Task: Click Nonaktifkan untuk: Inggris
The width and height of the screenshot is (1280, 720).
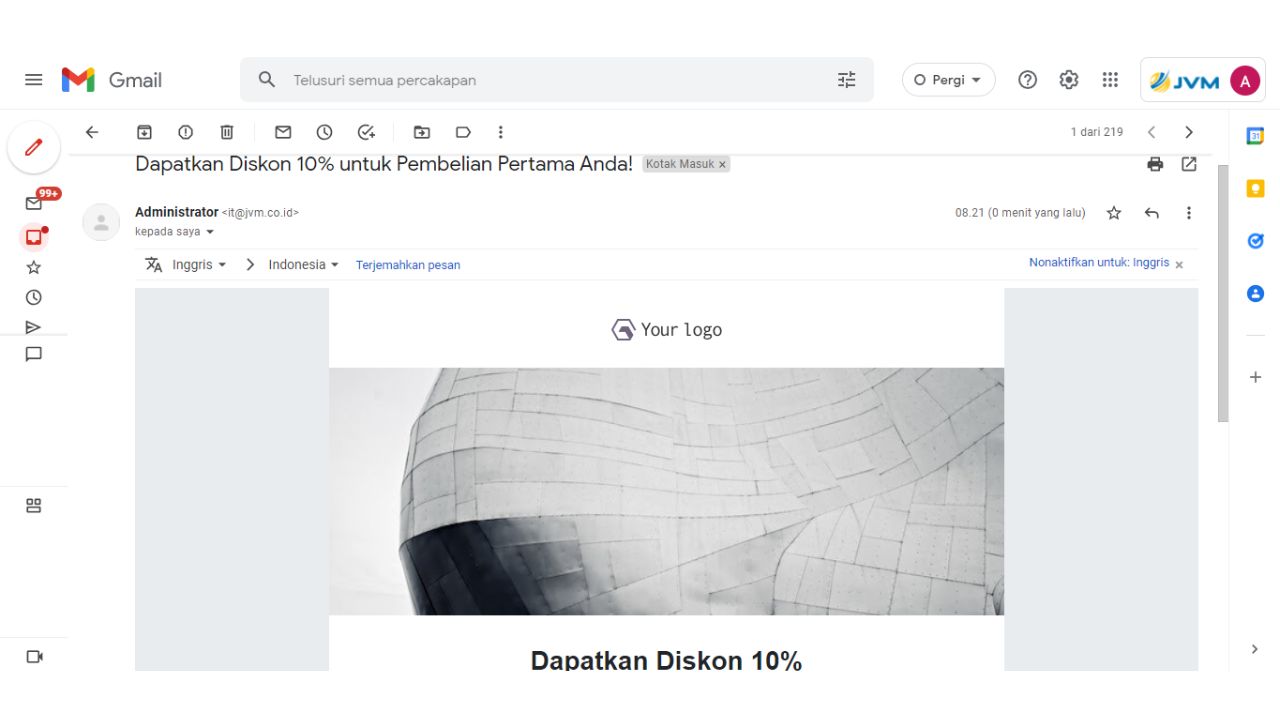Action: point(1099,263)
